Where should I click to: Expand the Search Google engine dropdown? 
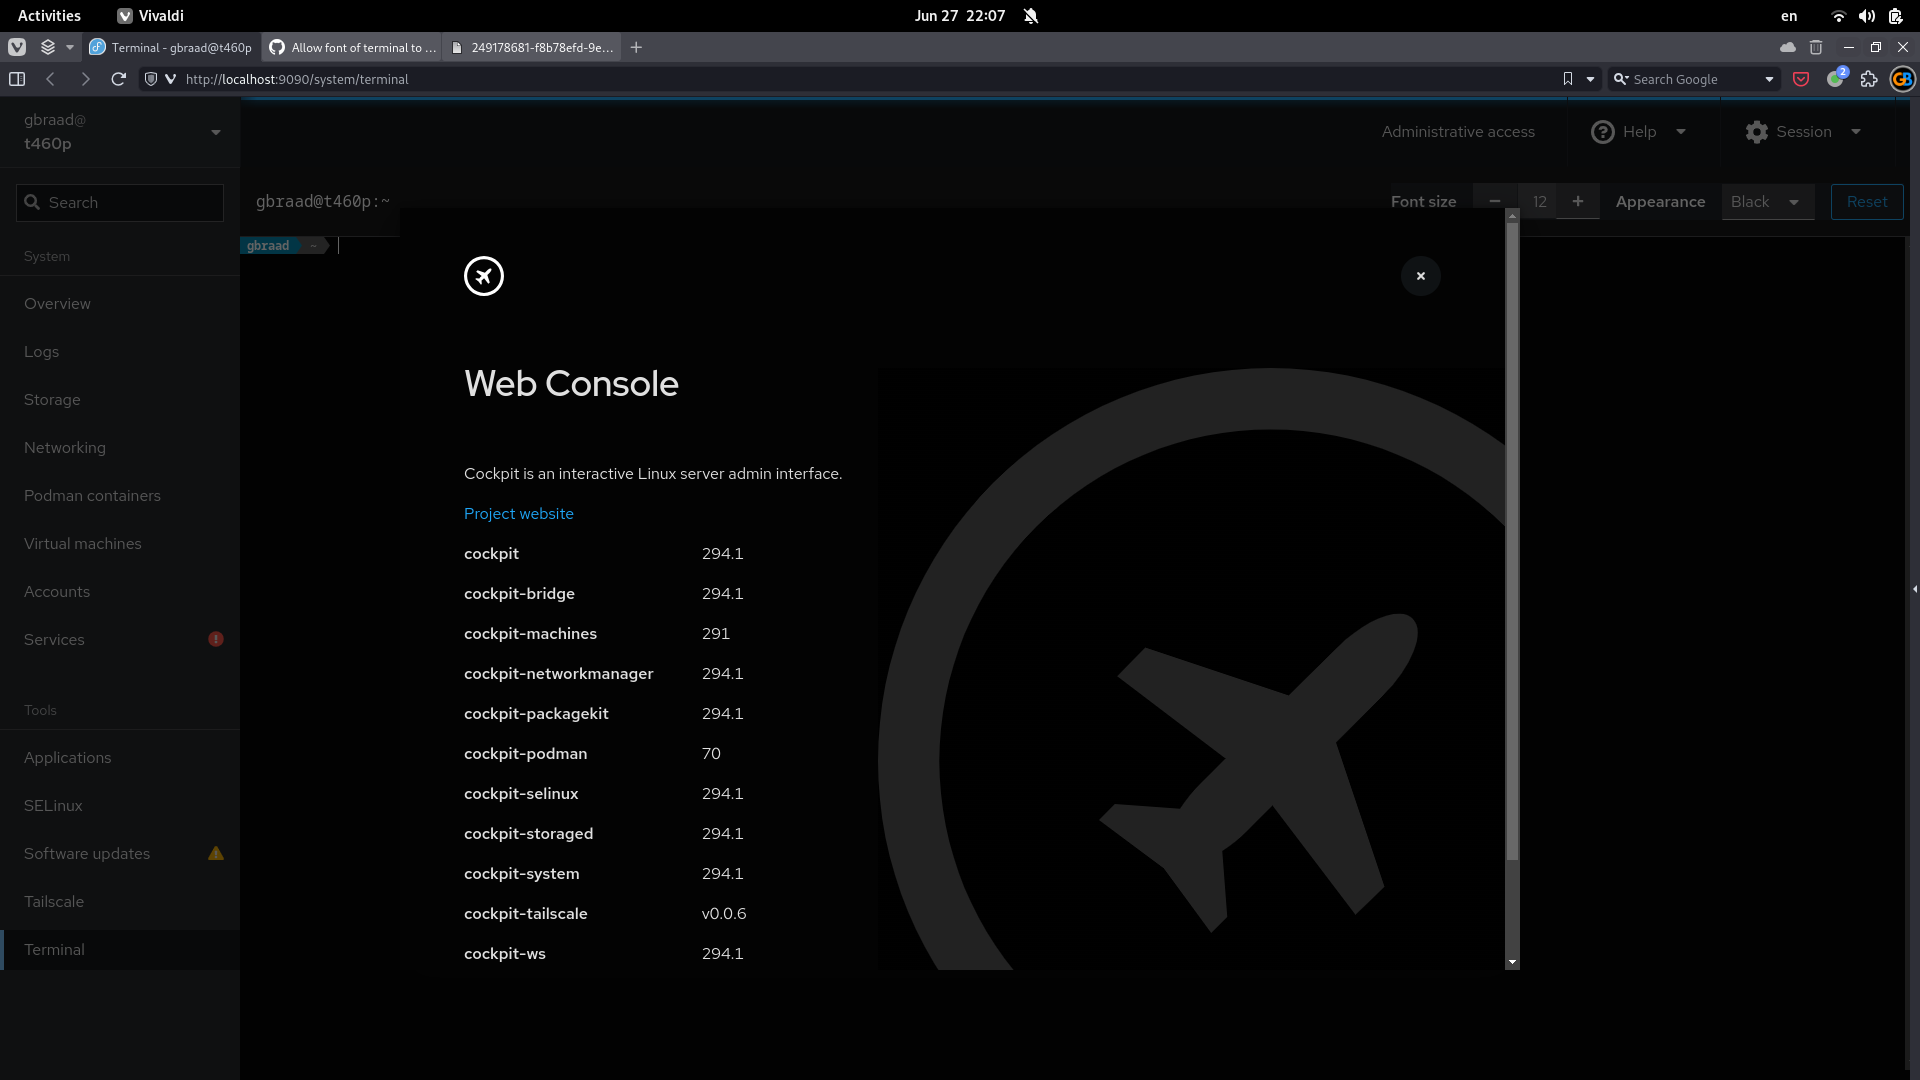point(1770,79)
